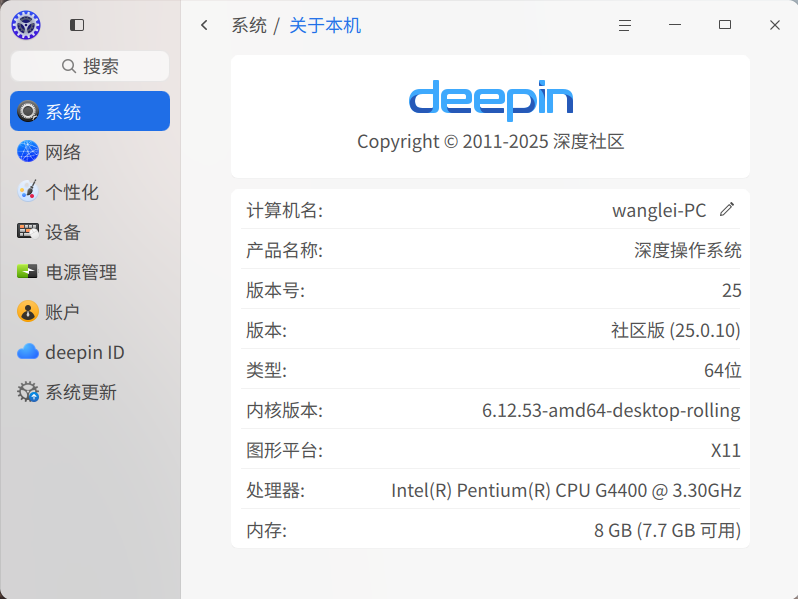Toggle the sidebar panel icon

click(77, 25)
